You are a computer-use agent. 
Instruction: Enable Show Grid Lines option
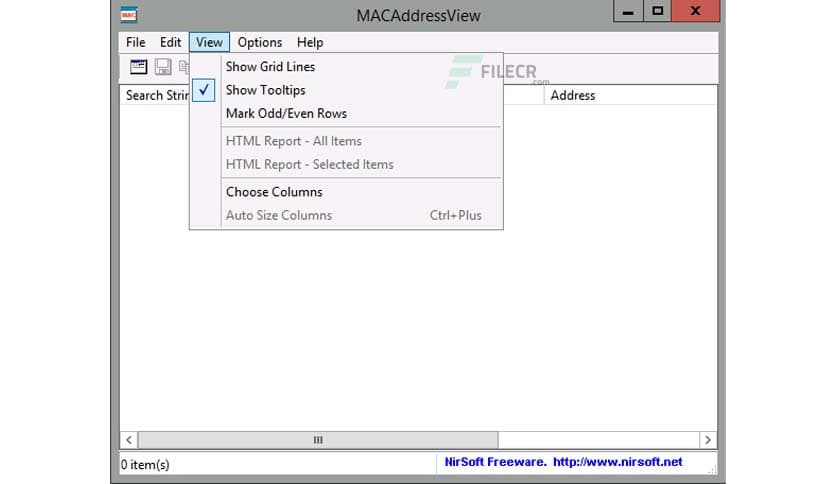346,67
